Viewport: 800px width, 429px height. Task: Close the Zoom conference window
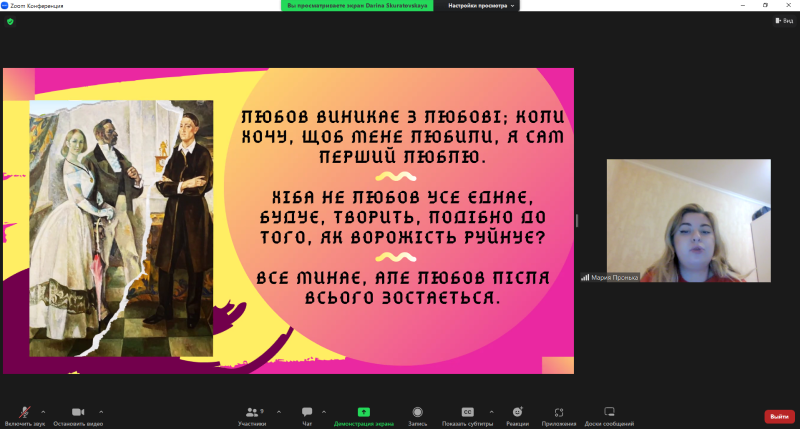[x=788, y=5]
